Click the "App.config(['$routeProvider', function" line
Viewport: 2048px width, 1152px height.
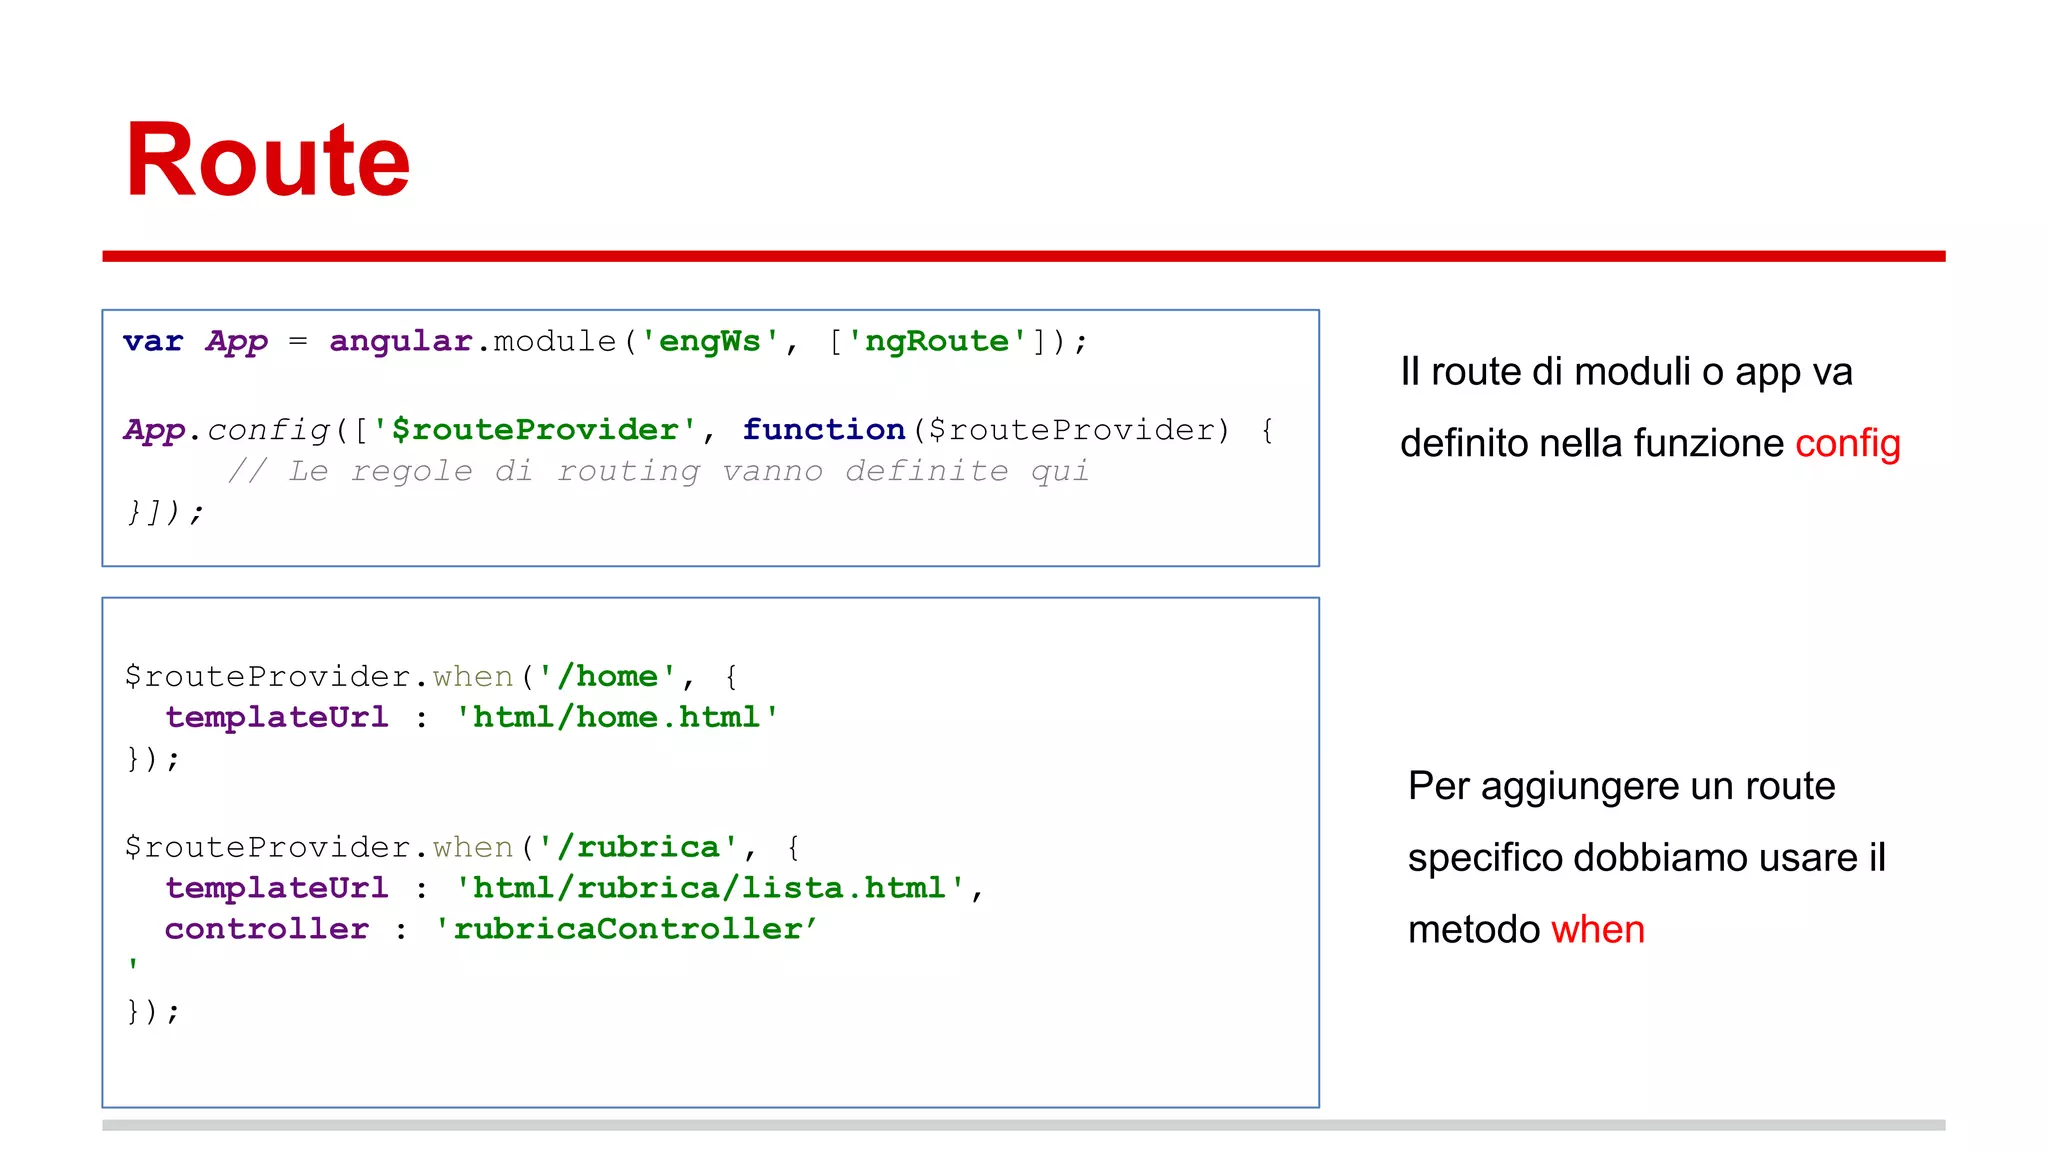pos(699,430)
